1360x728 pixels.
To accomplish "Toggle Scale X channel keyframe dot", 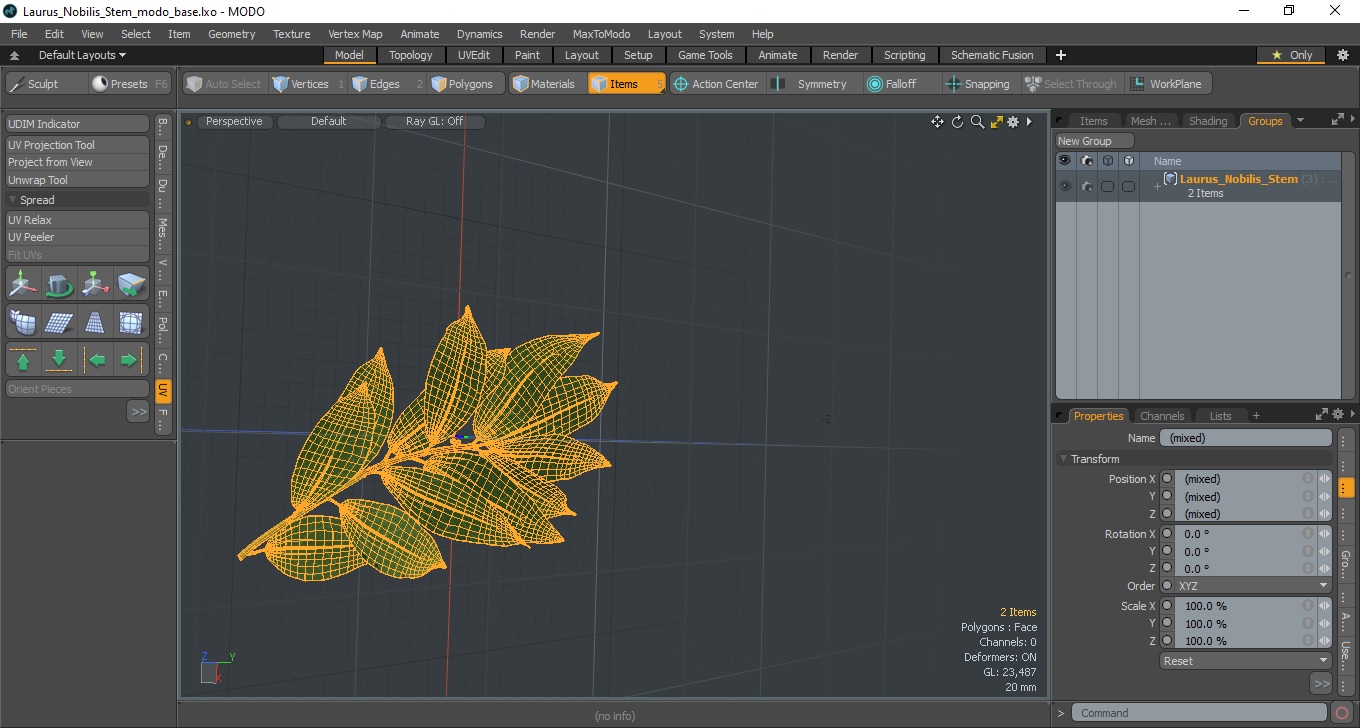I will [x=1166, y=606].
